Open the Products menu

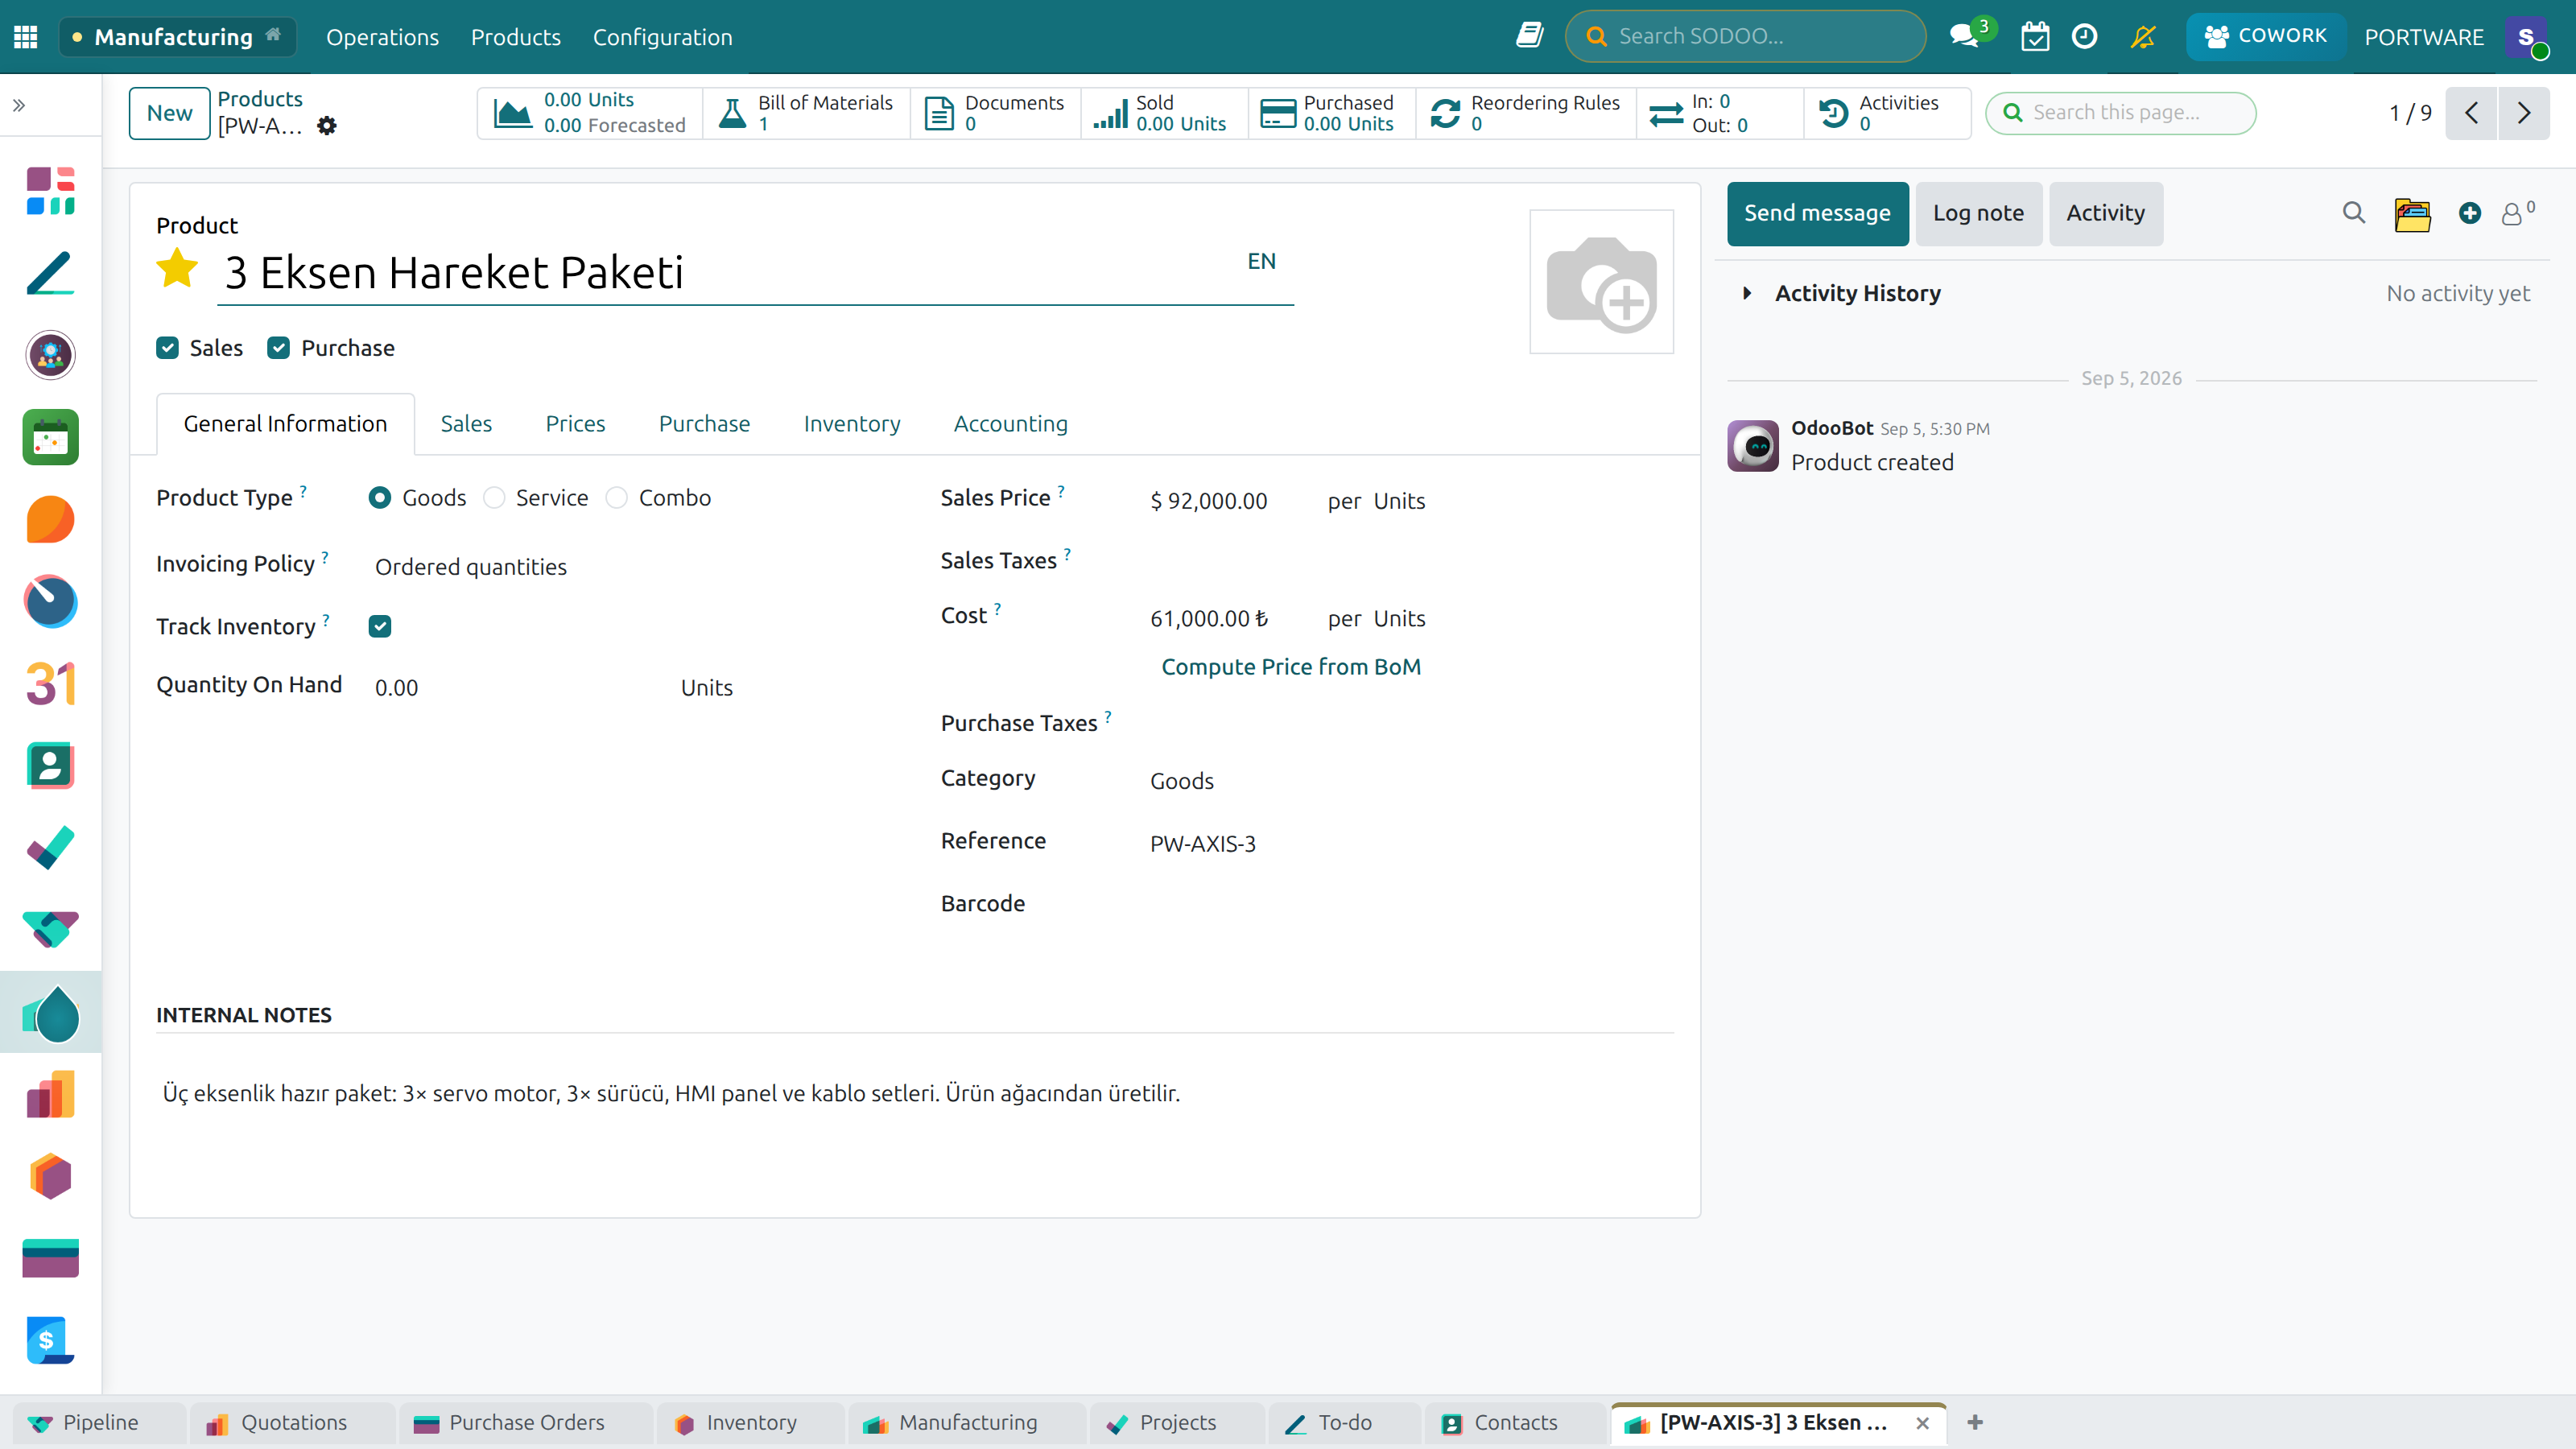(x=515, y=37)
